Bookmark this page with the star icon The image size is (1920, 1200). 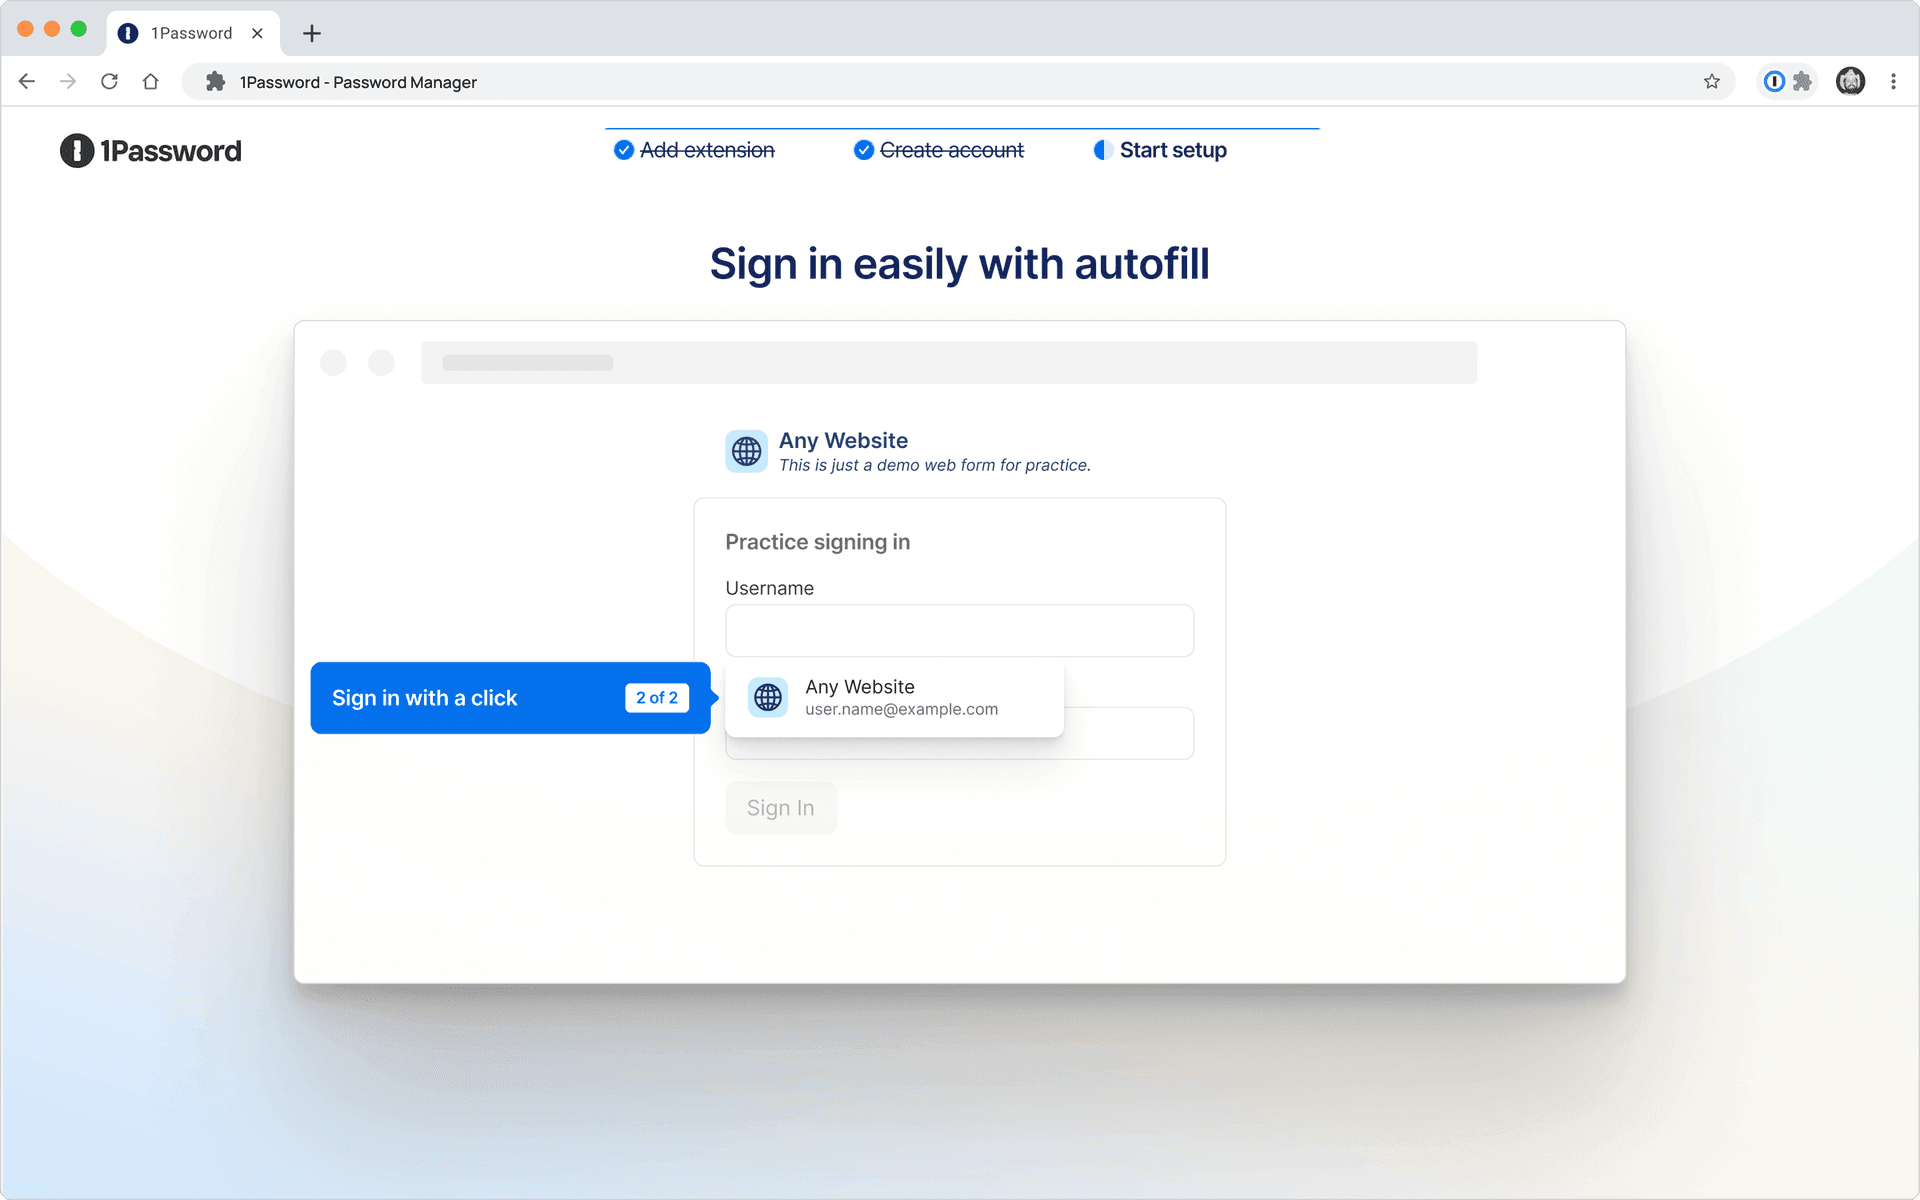(1712, 82)
